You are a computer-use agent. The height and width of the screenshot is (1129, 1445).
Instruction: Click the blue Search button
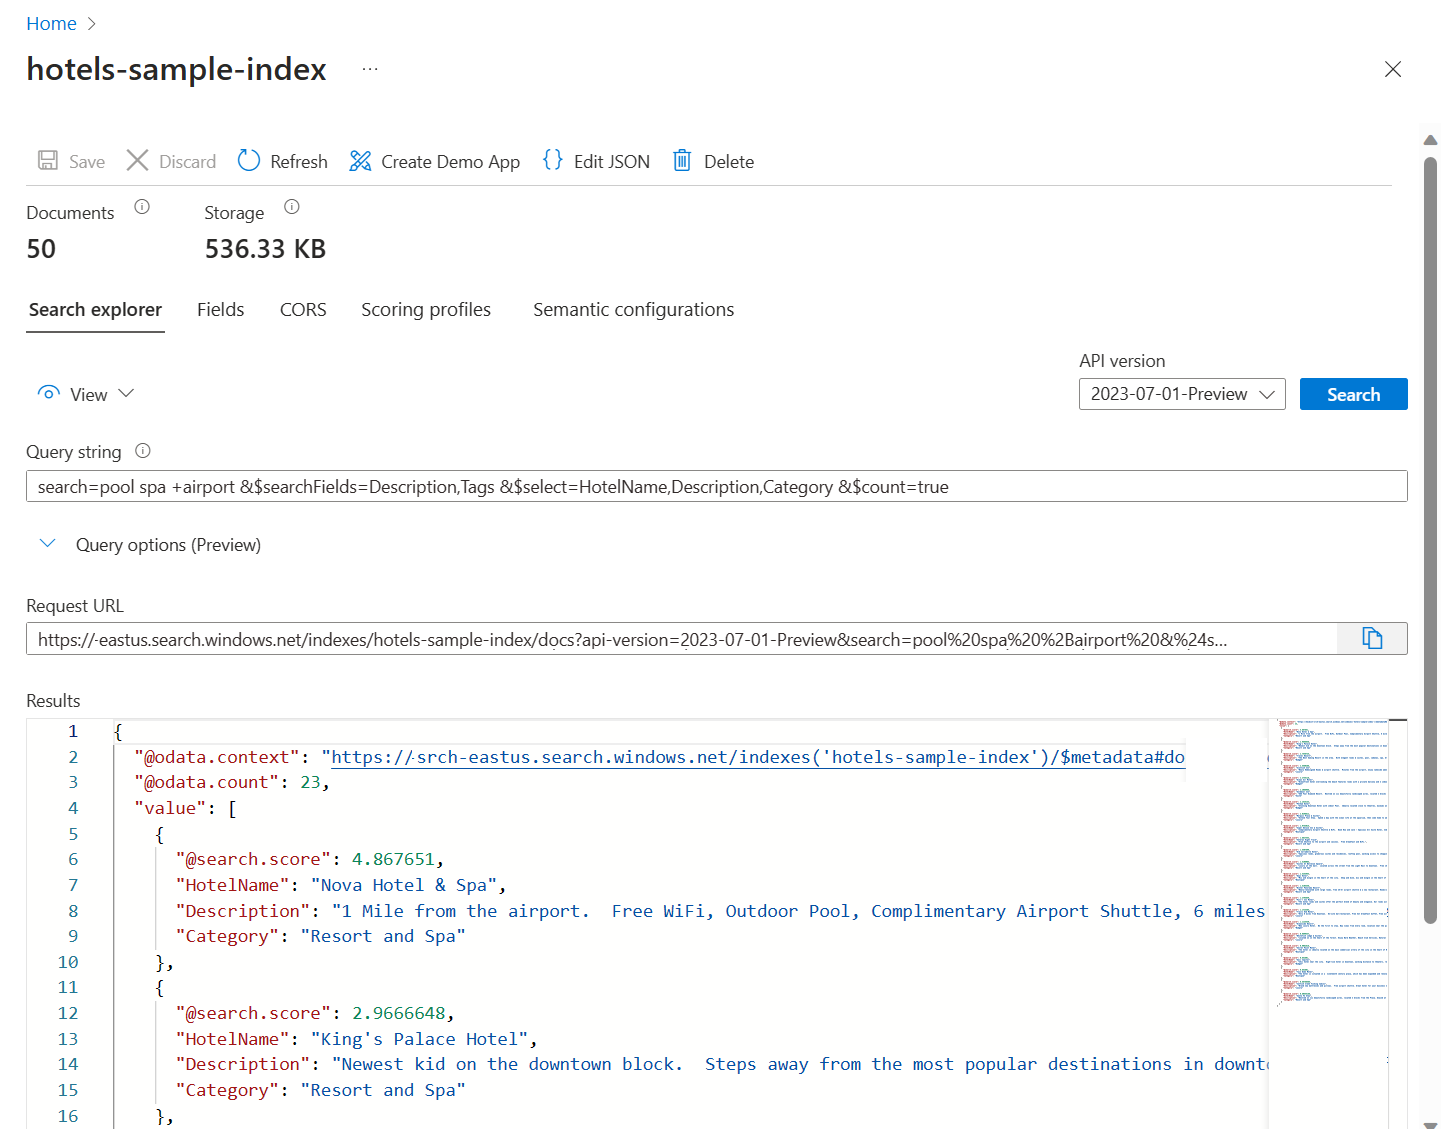pyautogui.click(x=1353, y=394)
